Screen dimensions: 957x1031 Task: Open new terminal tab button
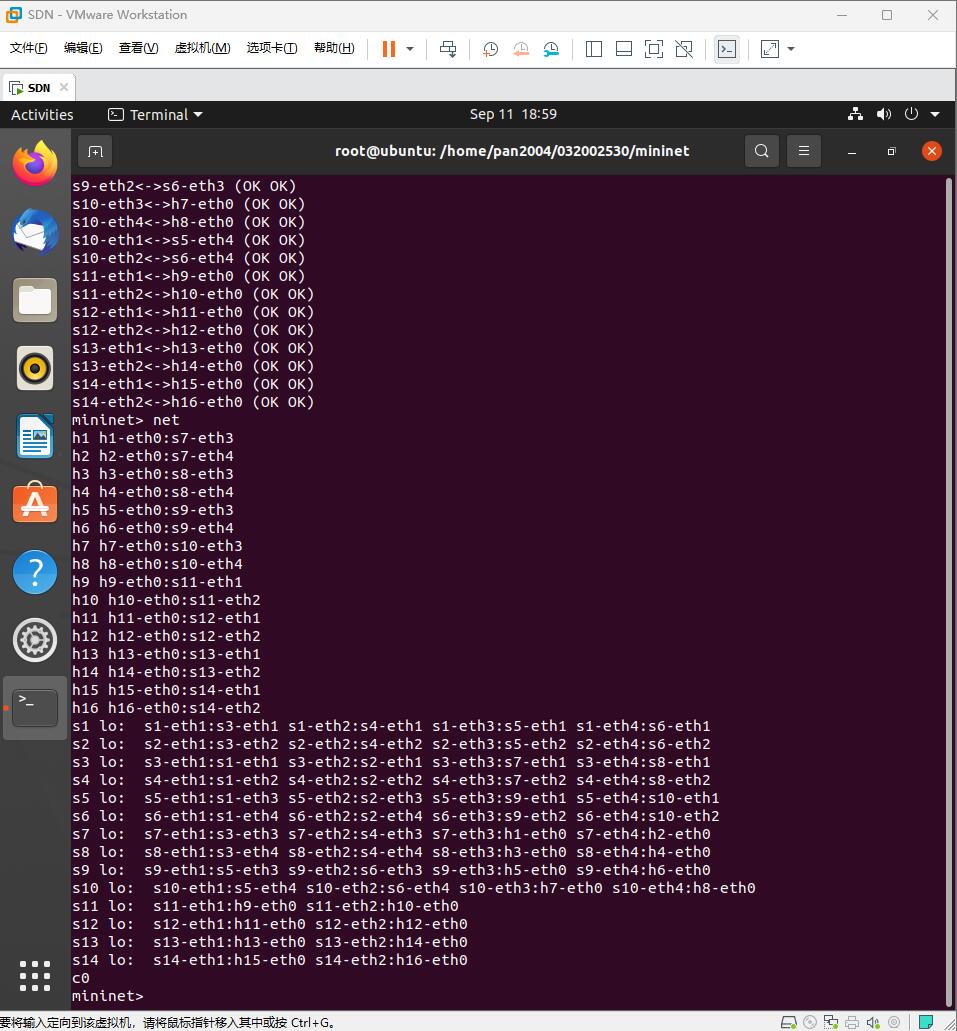[95, 151]
